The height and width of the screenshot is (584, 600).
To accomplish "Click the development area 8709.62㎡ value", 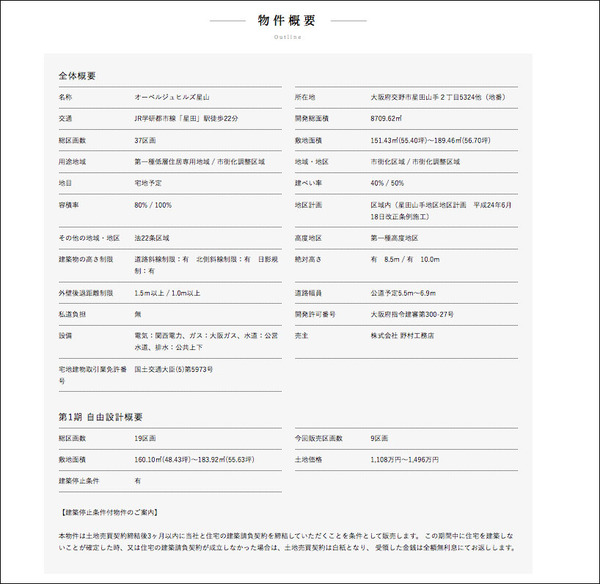I will click(x=388, y=119).
